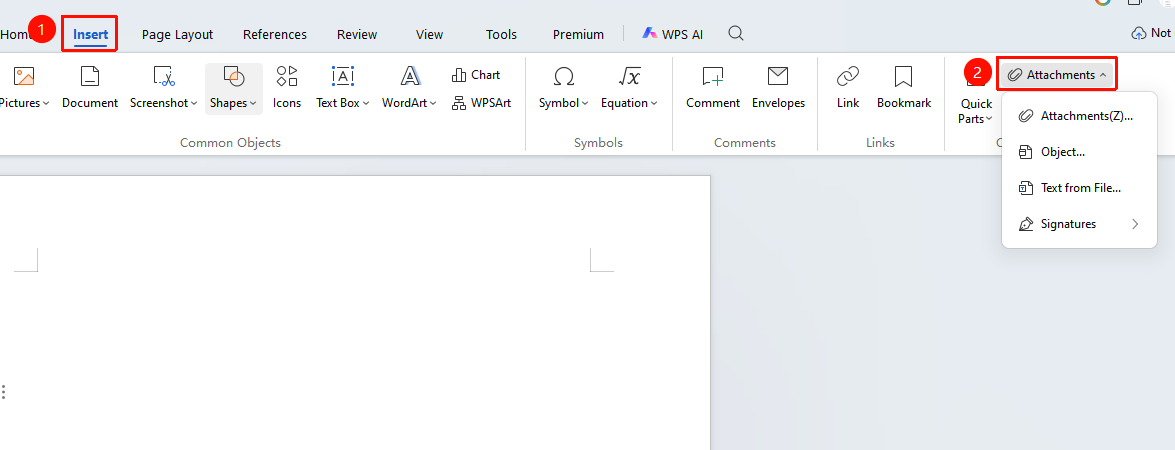
Task: Switch to the Premium tab
Action: [x=579, y=34]
